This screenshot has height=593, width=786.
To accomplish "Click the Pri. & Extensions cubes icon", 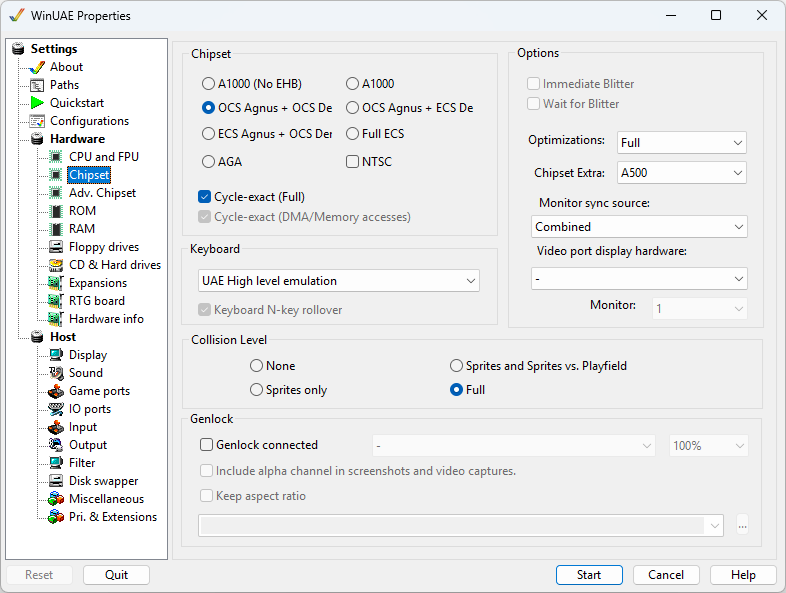I will [x=56, y=517].
